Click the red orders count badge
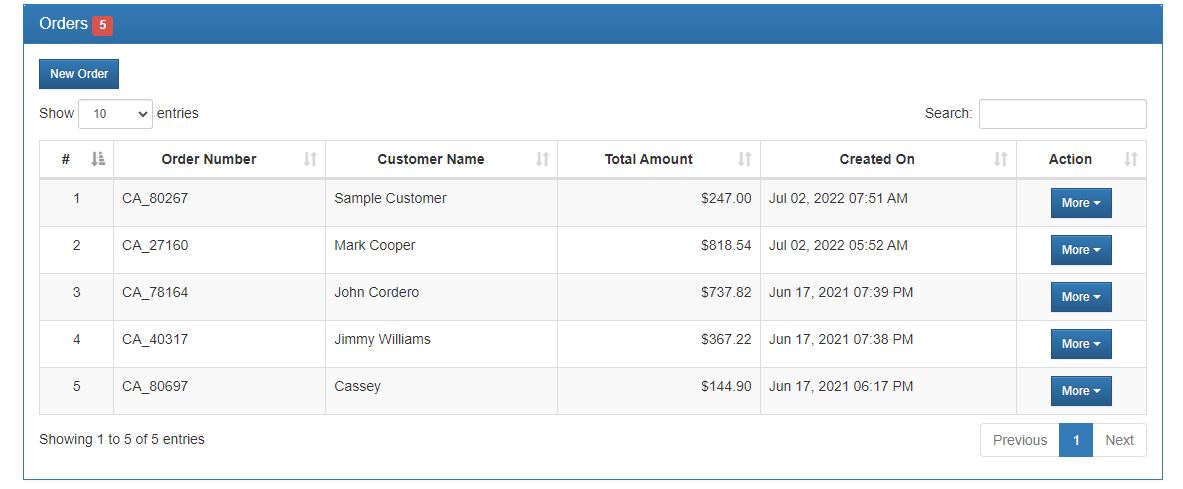The height and width of the screenshot is (489, 1183). pos(102,25)
